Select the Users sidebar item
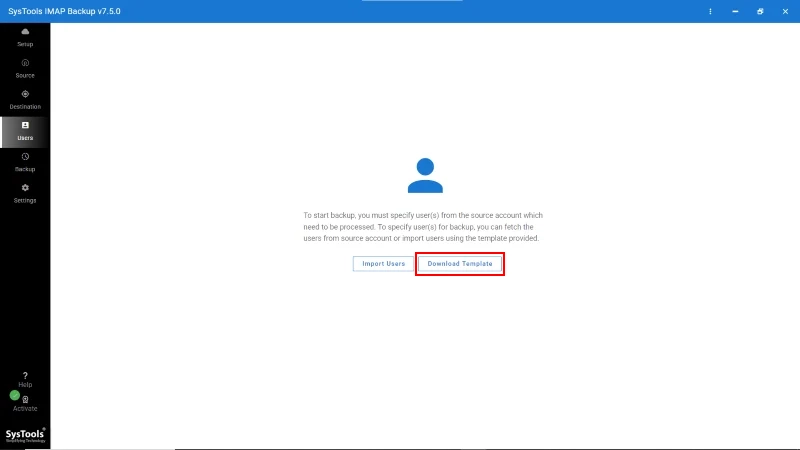This screenshot has width=800, height=450. pyautogui.click(x=25, y=132)
